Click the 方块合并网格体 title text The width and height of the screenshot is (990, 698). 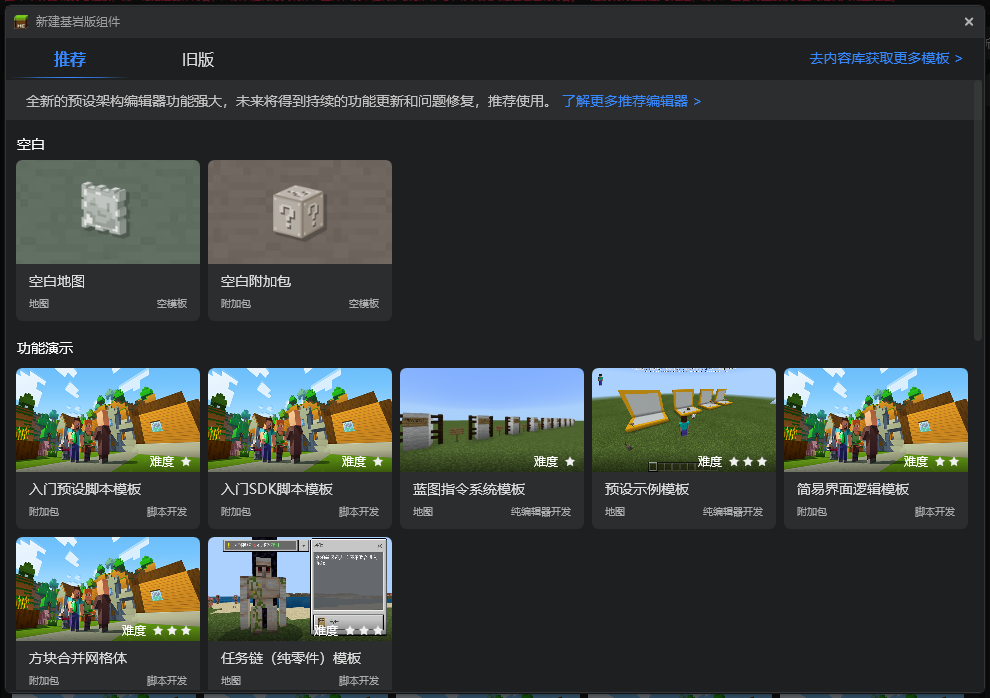(x=78, y=658)
